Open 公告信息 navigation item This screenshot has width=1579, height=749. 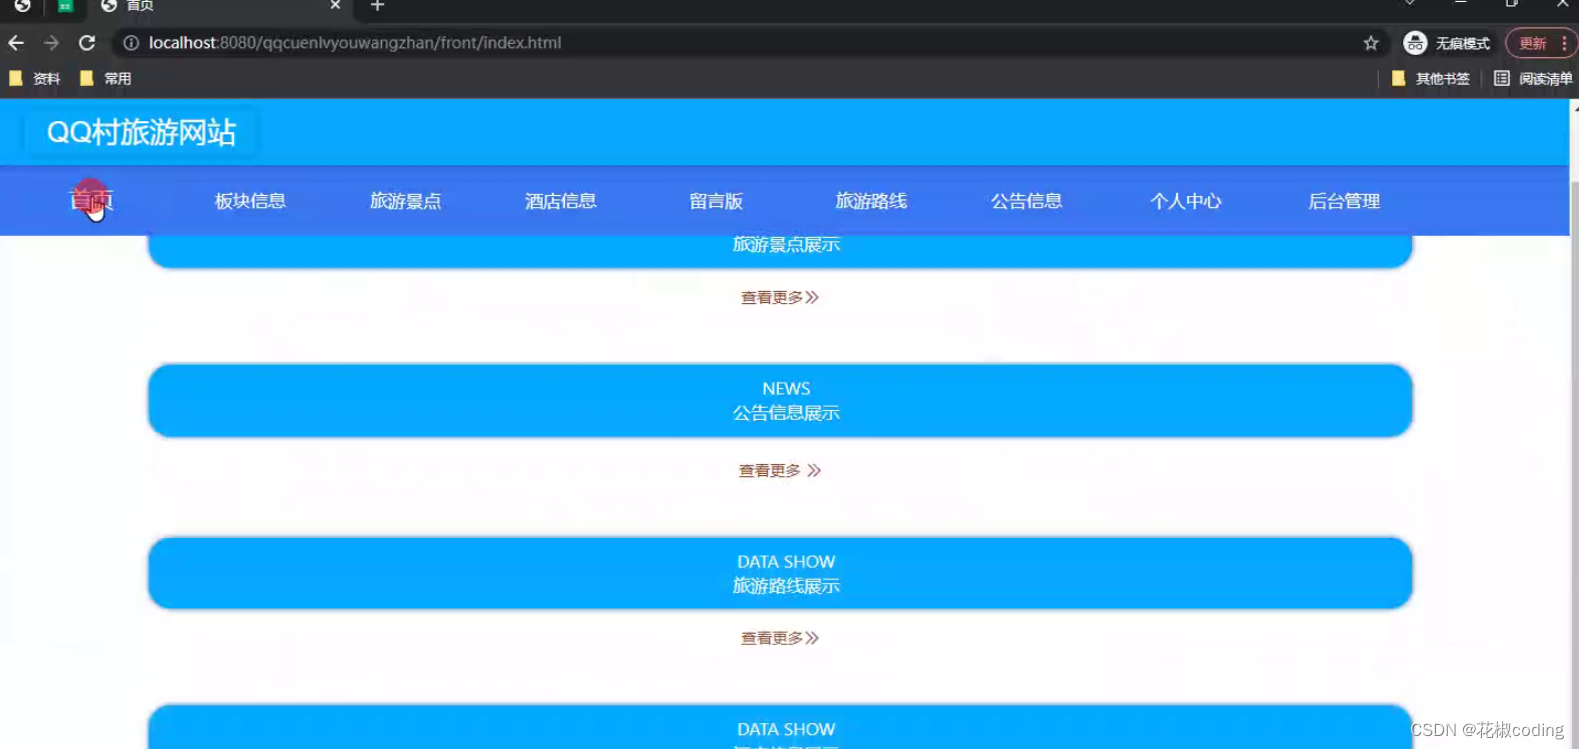(1026, 201)
